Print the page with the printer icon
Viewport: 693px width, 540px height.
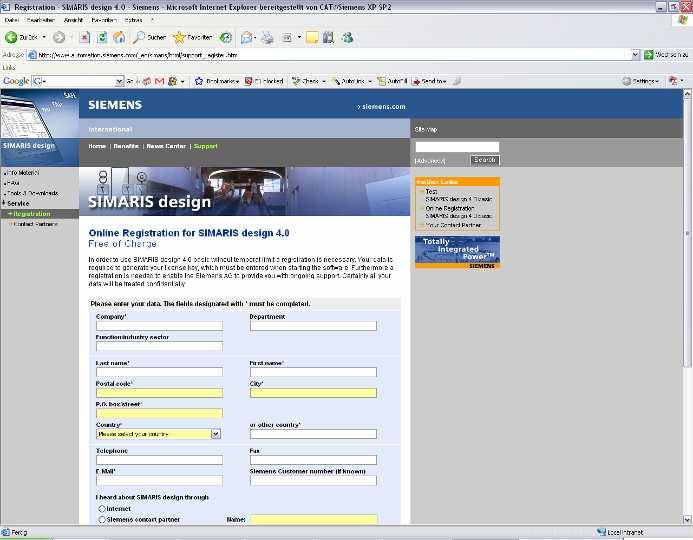pyautogui.click(x=267, y=38)
